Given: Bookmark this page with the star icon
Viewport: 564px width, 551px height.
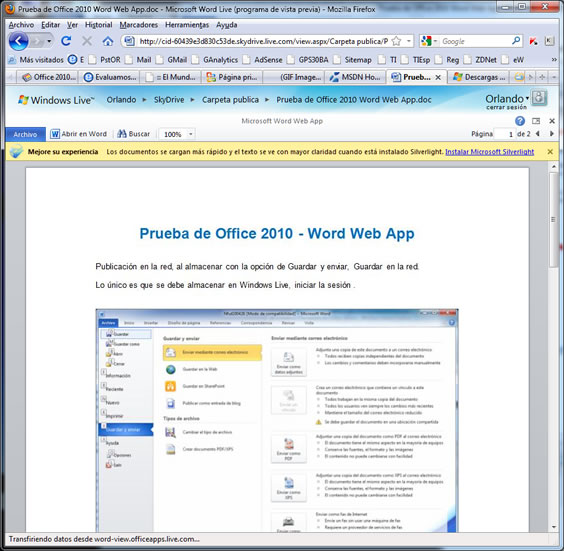Looking at the screenshot, I should pyautogui.click(x=396, y=41).
